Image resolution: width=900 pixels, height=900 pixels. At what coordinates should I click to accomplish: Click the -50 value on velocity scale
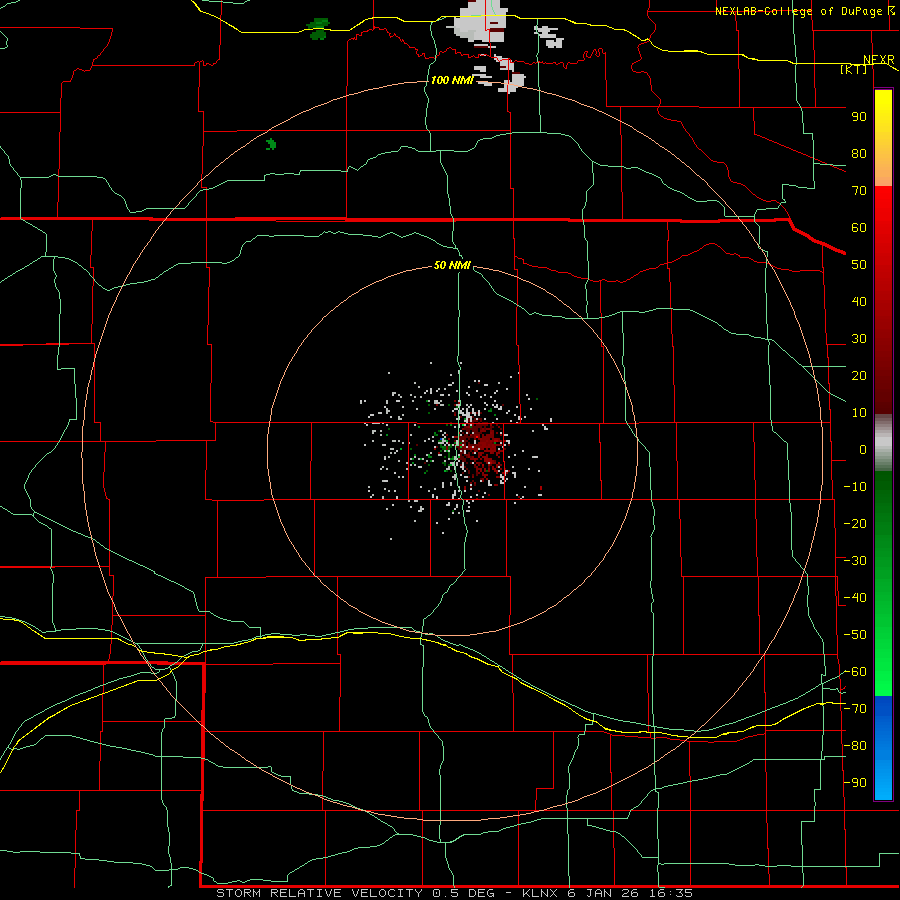click(x=855, y=635)
